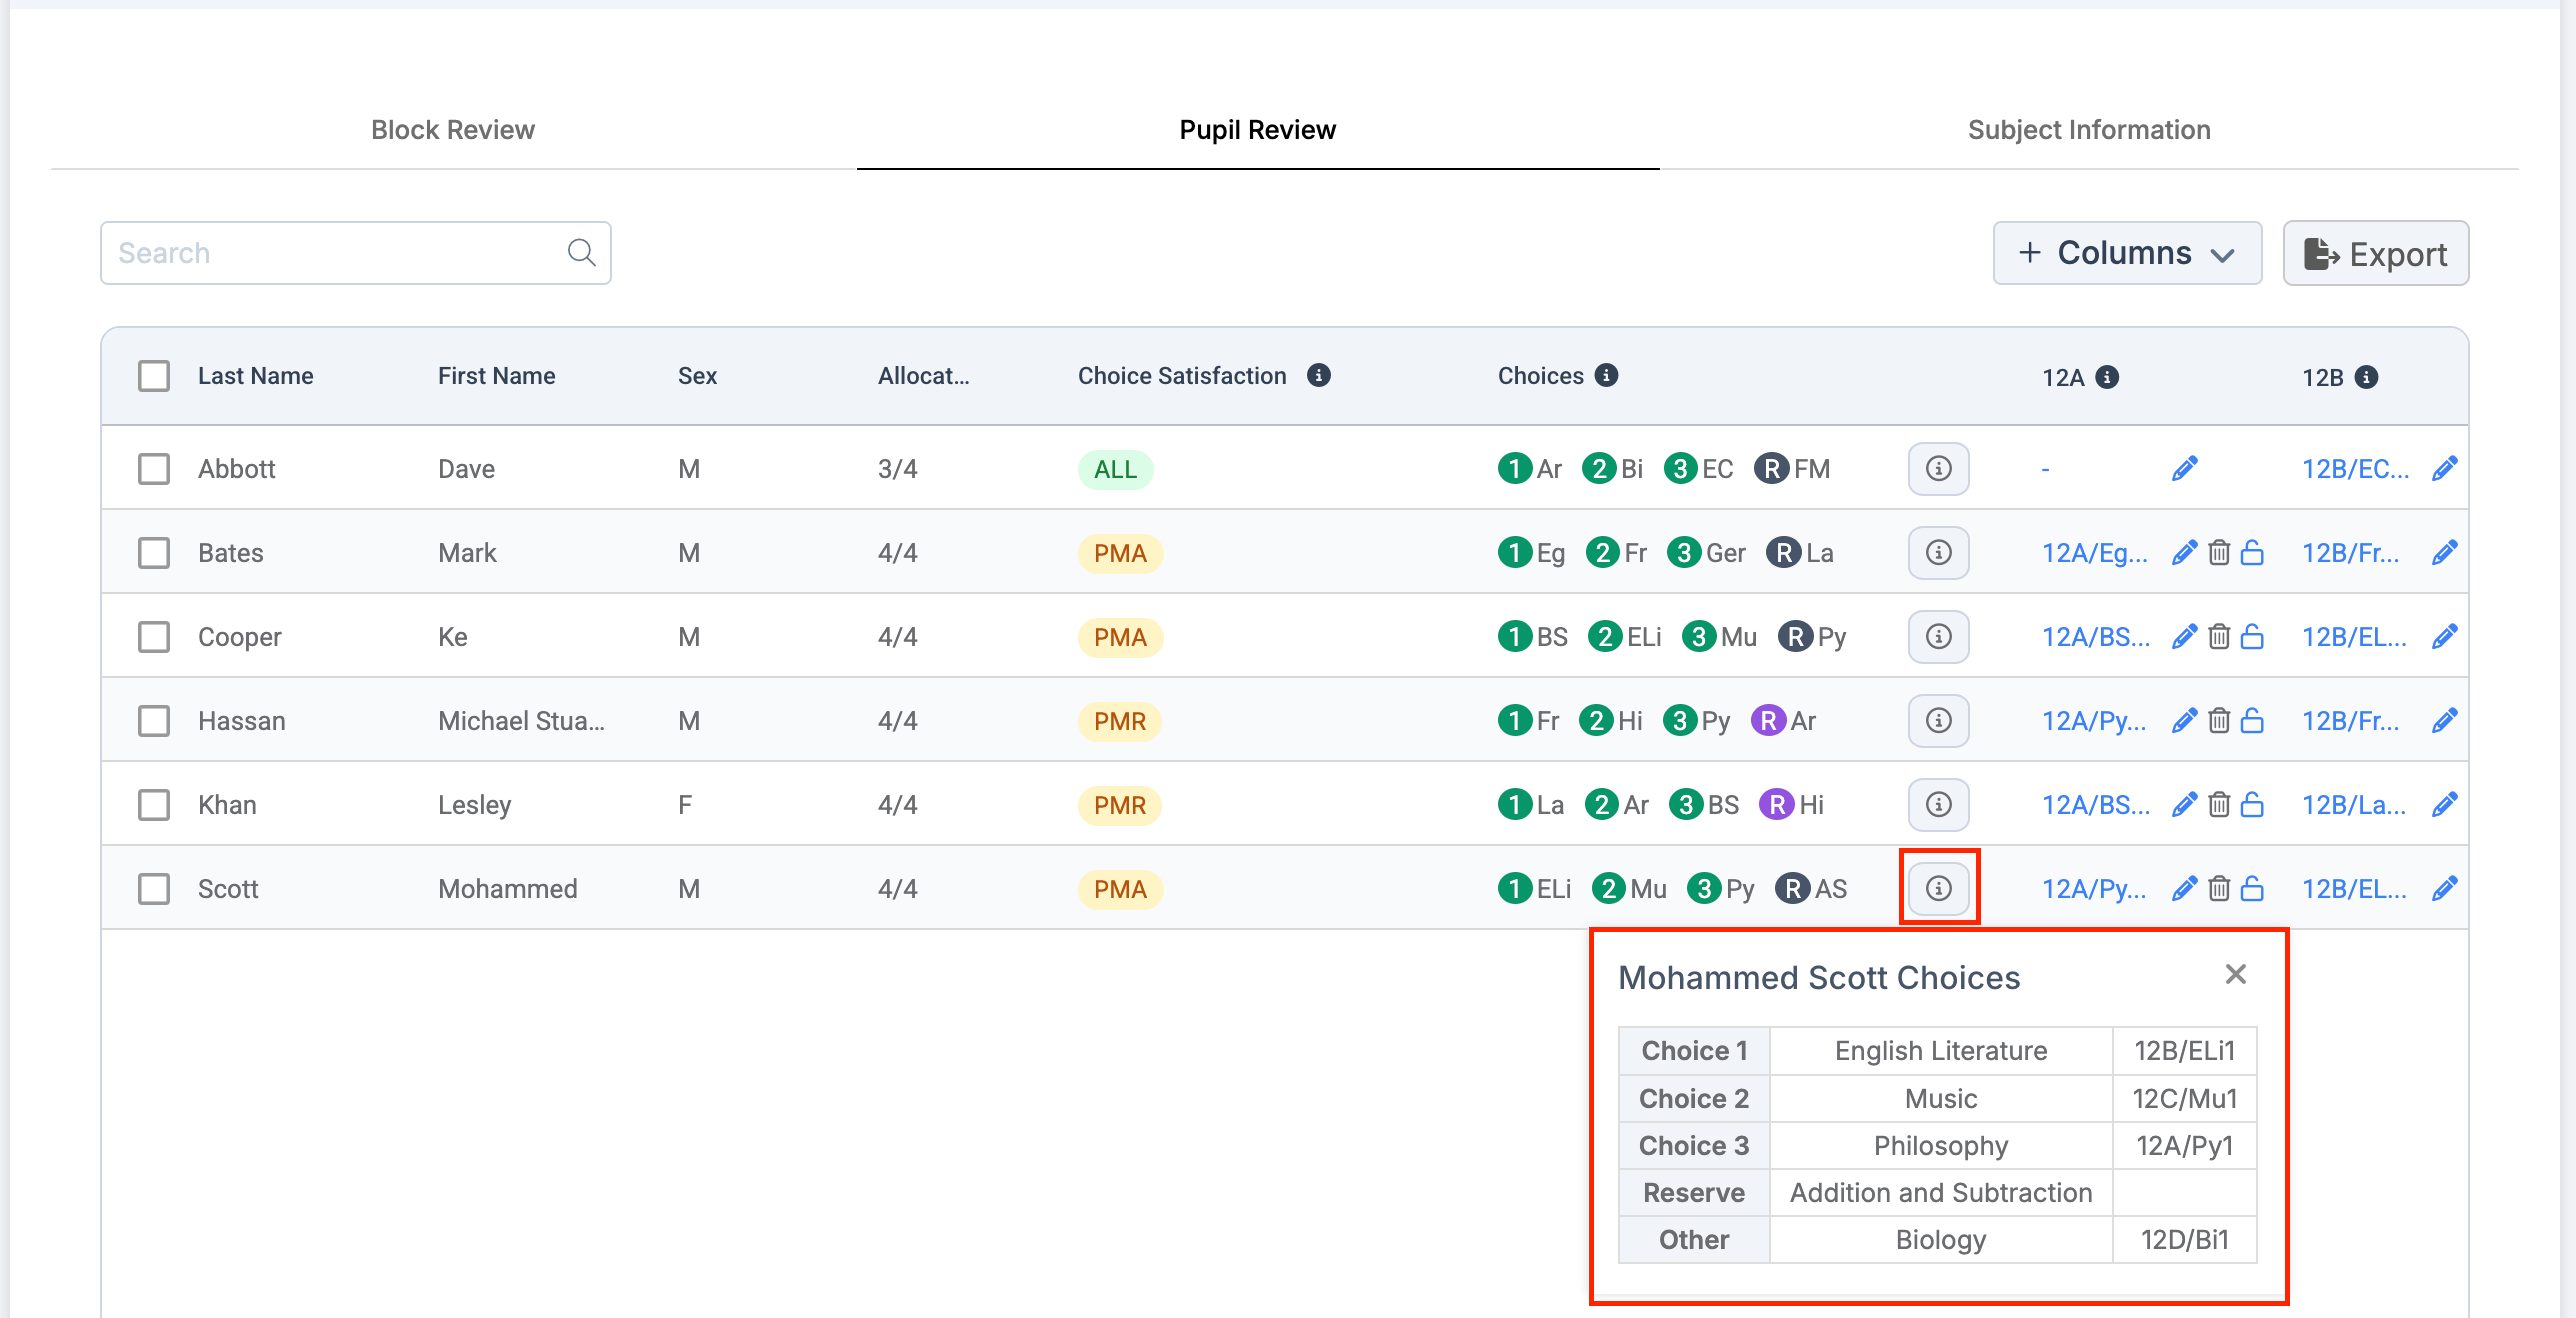Open the 12A/Eg link for Bates
Viewport: 2576px width, 1318px height.
[x=2094, y=552]
